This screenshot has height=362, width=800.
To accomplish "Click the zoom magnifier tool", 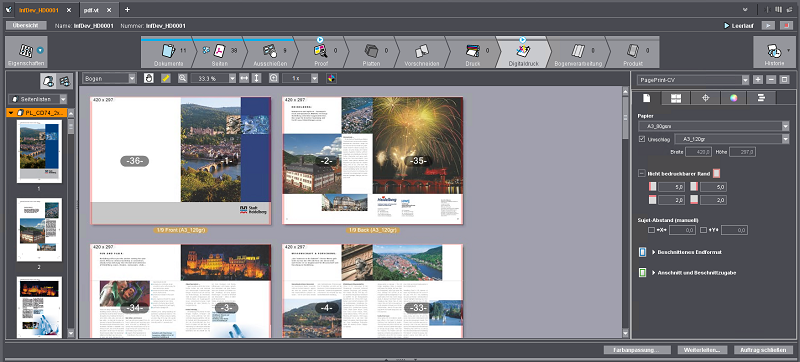I will pyautogui.click(x=183, y=79).
